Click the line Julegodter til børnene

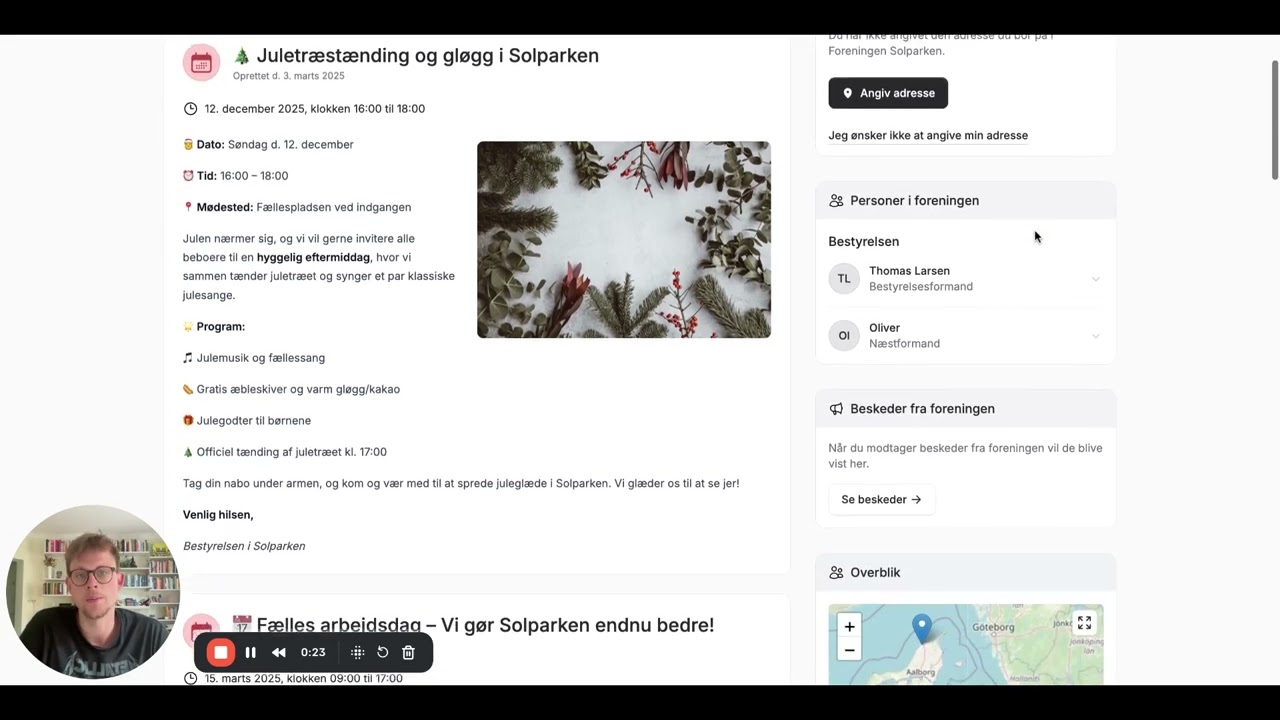click(x=247, y=421)
